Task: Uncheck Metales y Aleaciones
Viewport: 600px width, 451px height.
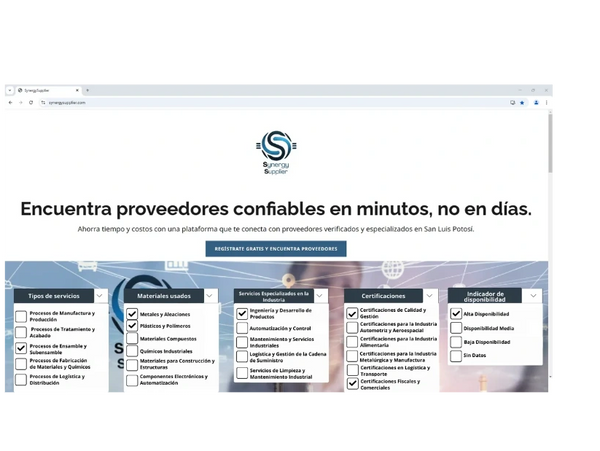Action: pos(132,314)
